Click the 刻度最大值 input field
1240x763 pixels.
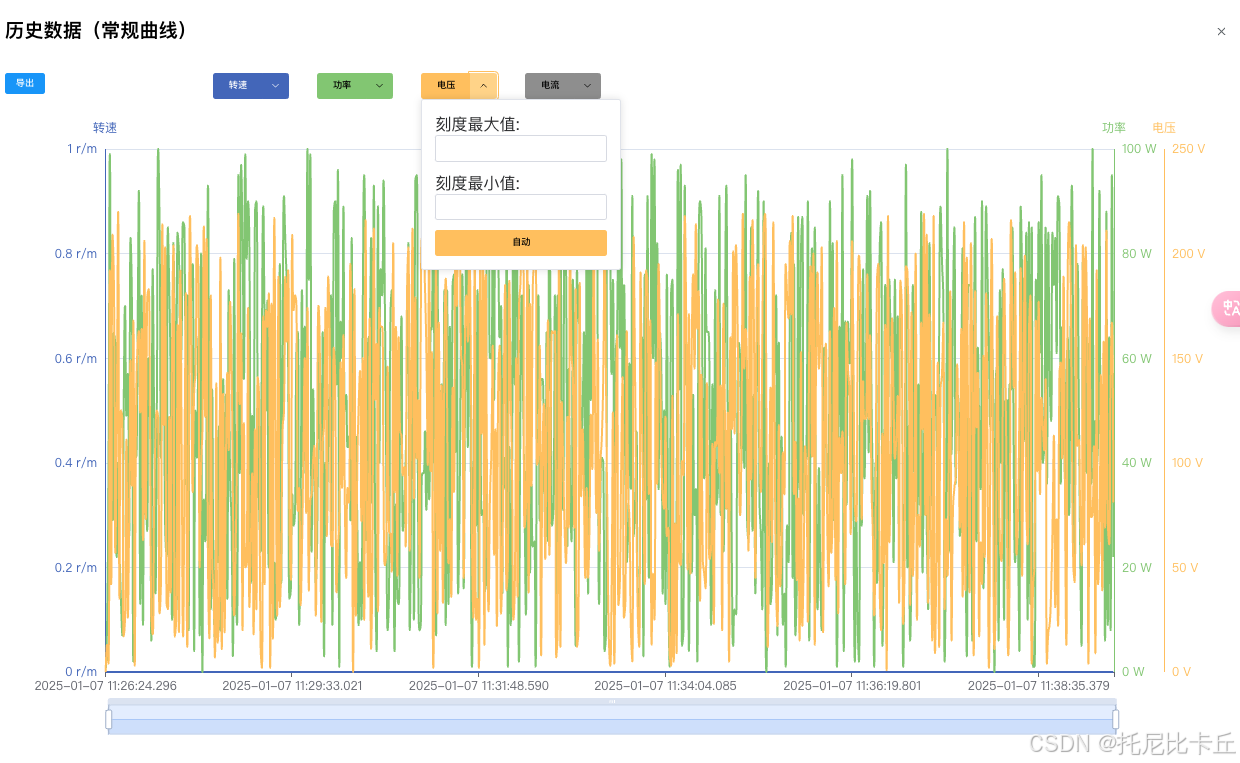tap(520, 148)
